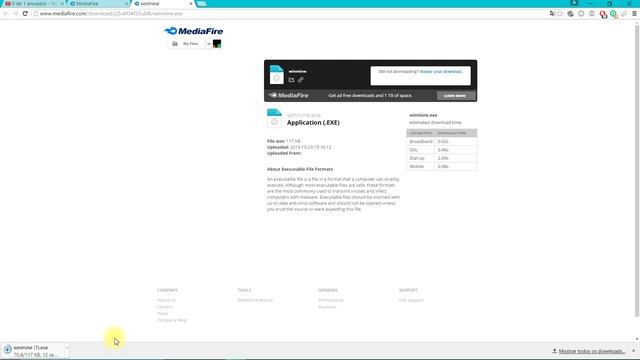640x360 pixels.
Task: Click the winmine file icon in dark banner
Action: coord(277,75)
